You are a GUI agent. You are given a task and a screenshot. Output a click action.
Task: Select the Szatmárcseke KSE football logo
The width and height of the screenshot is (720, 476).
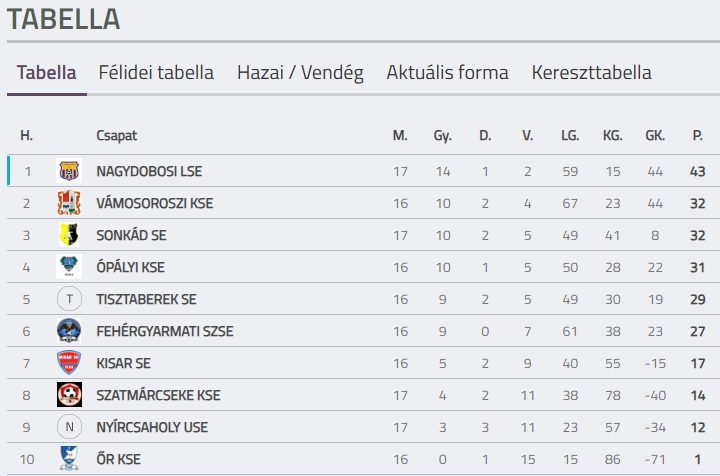(69, 395)
